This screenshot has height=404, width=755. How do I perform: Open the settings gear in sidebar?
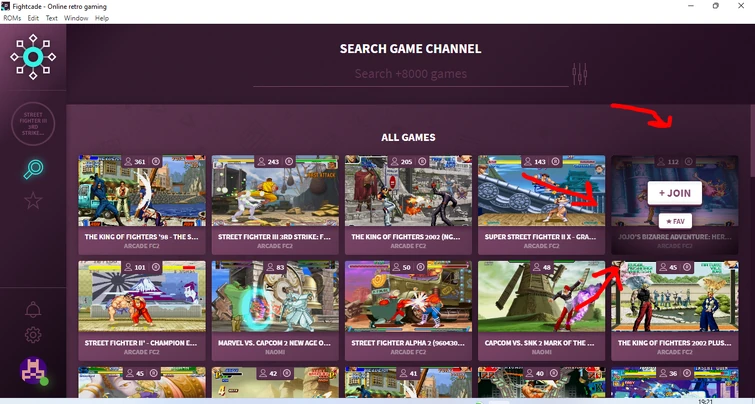[33, 335]
